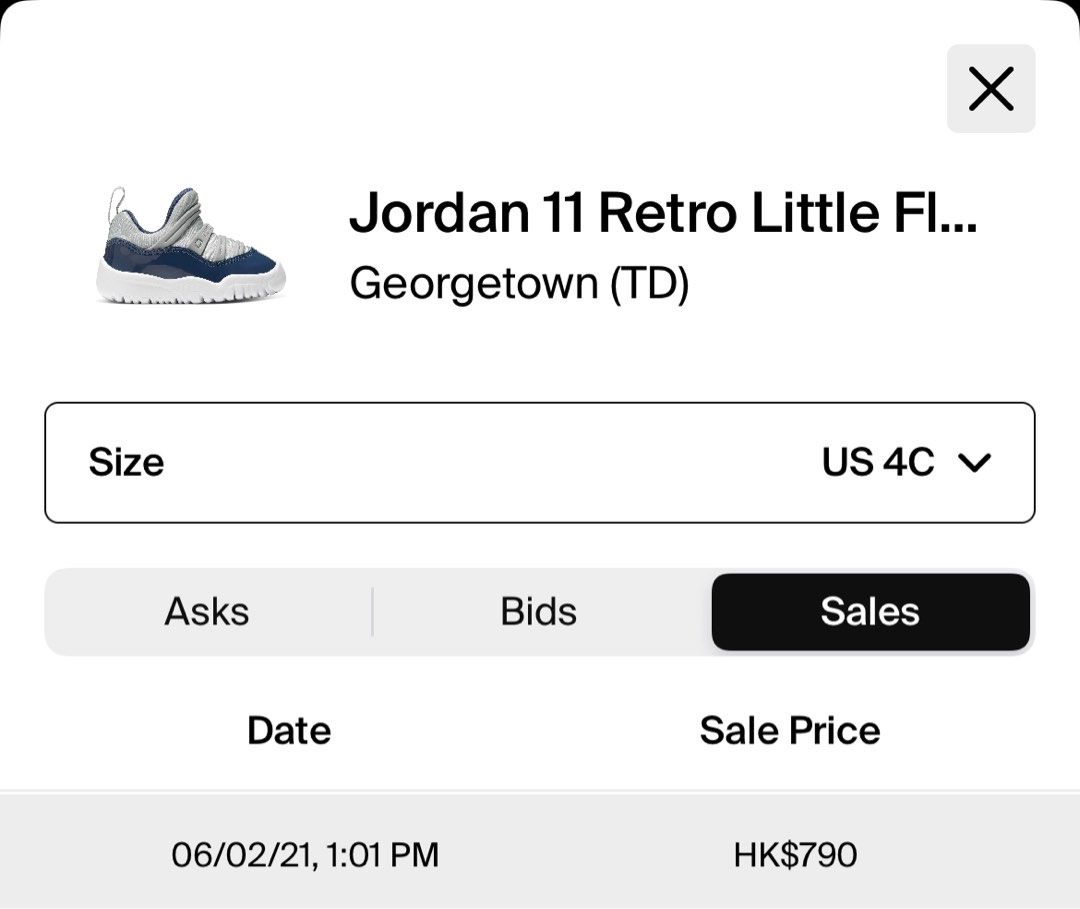Click the X icon at top right
The width and height of the screenshot is (1080, 909).
point(990,89)
